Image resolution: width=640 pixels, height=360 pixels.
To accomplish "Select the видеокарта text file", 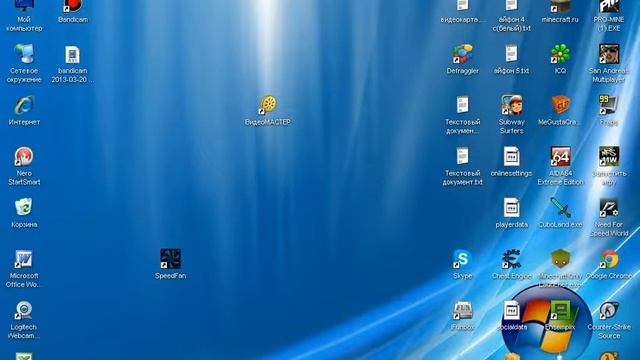I will coord(462,6).
